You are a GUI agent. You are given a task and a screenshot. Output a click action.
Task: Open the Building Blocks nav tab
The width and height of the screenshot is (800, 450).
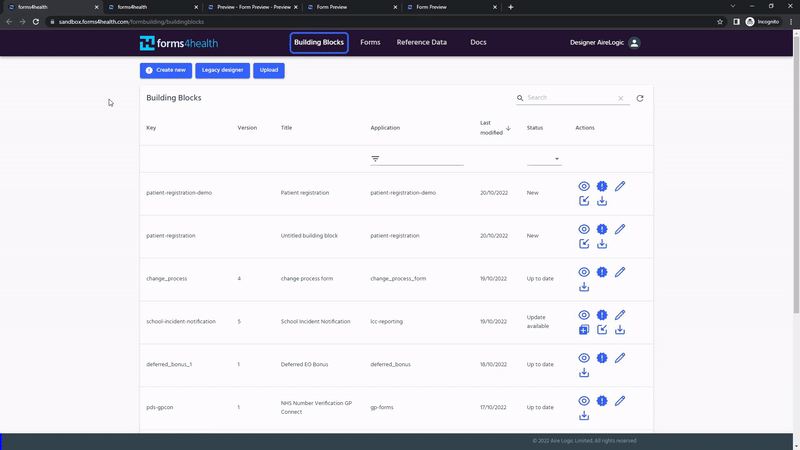pyautogui.click(x=319, y=42)
